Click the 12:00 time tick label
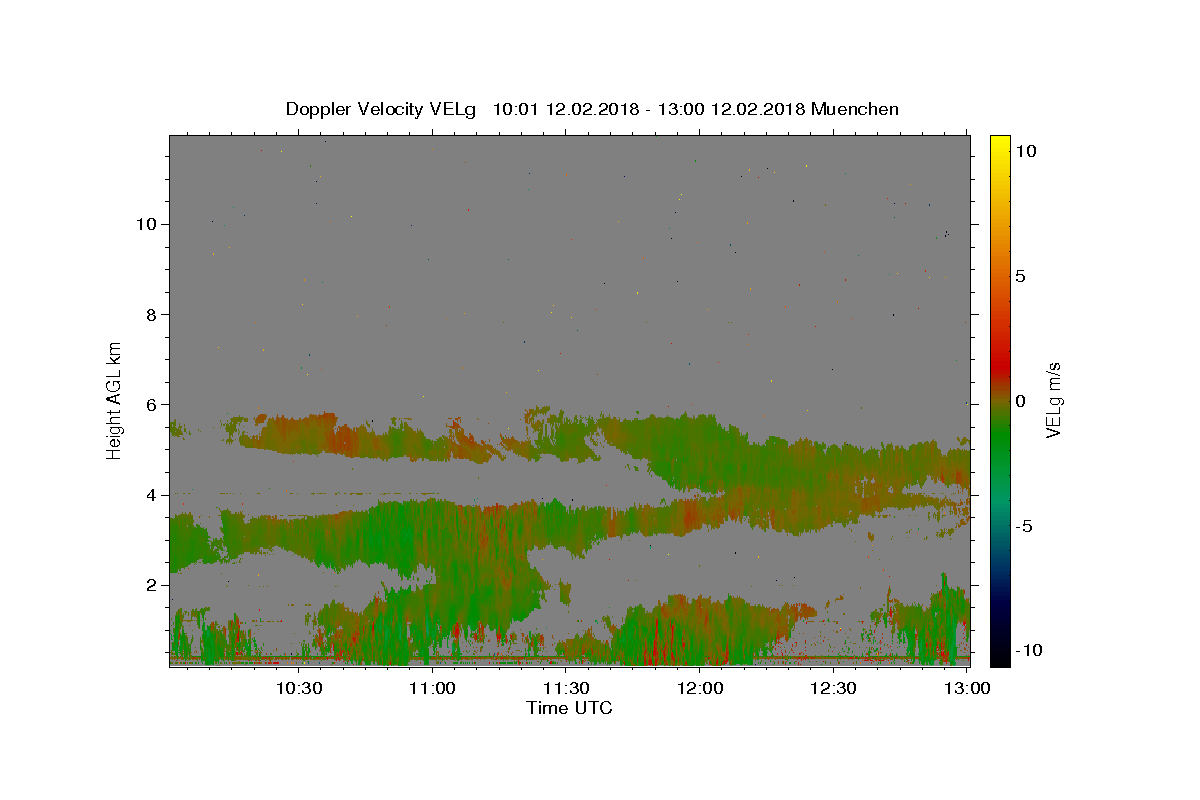 coord(700,688)
